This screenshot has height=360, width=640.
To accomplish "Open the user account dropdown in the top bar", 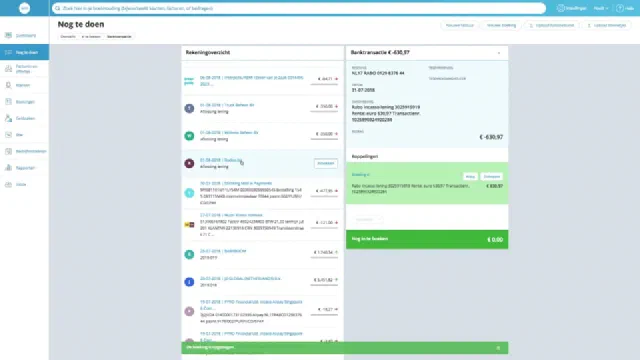I will 600,8.
